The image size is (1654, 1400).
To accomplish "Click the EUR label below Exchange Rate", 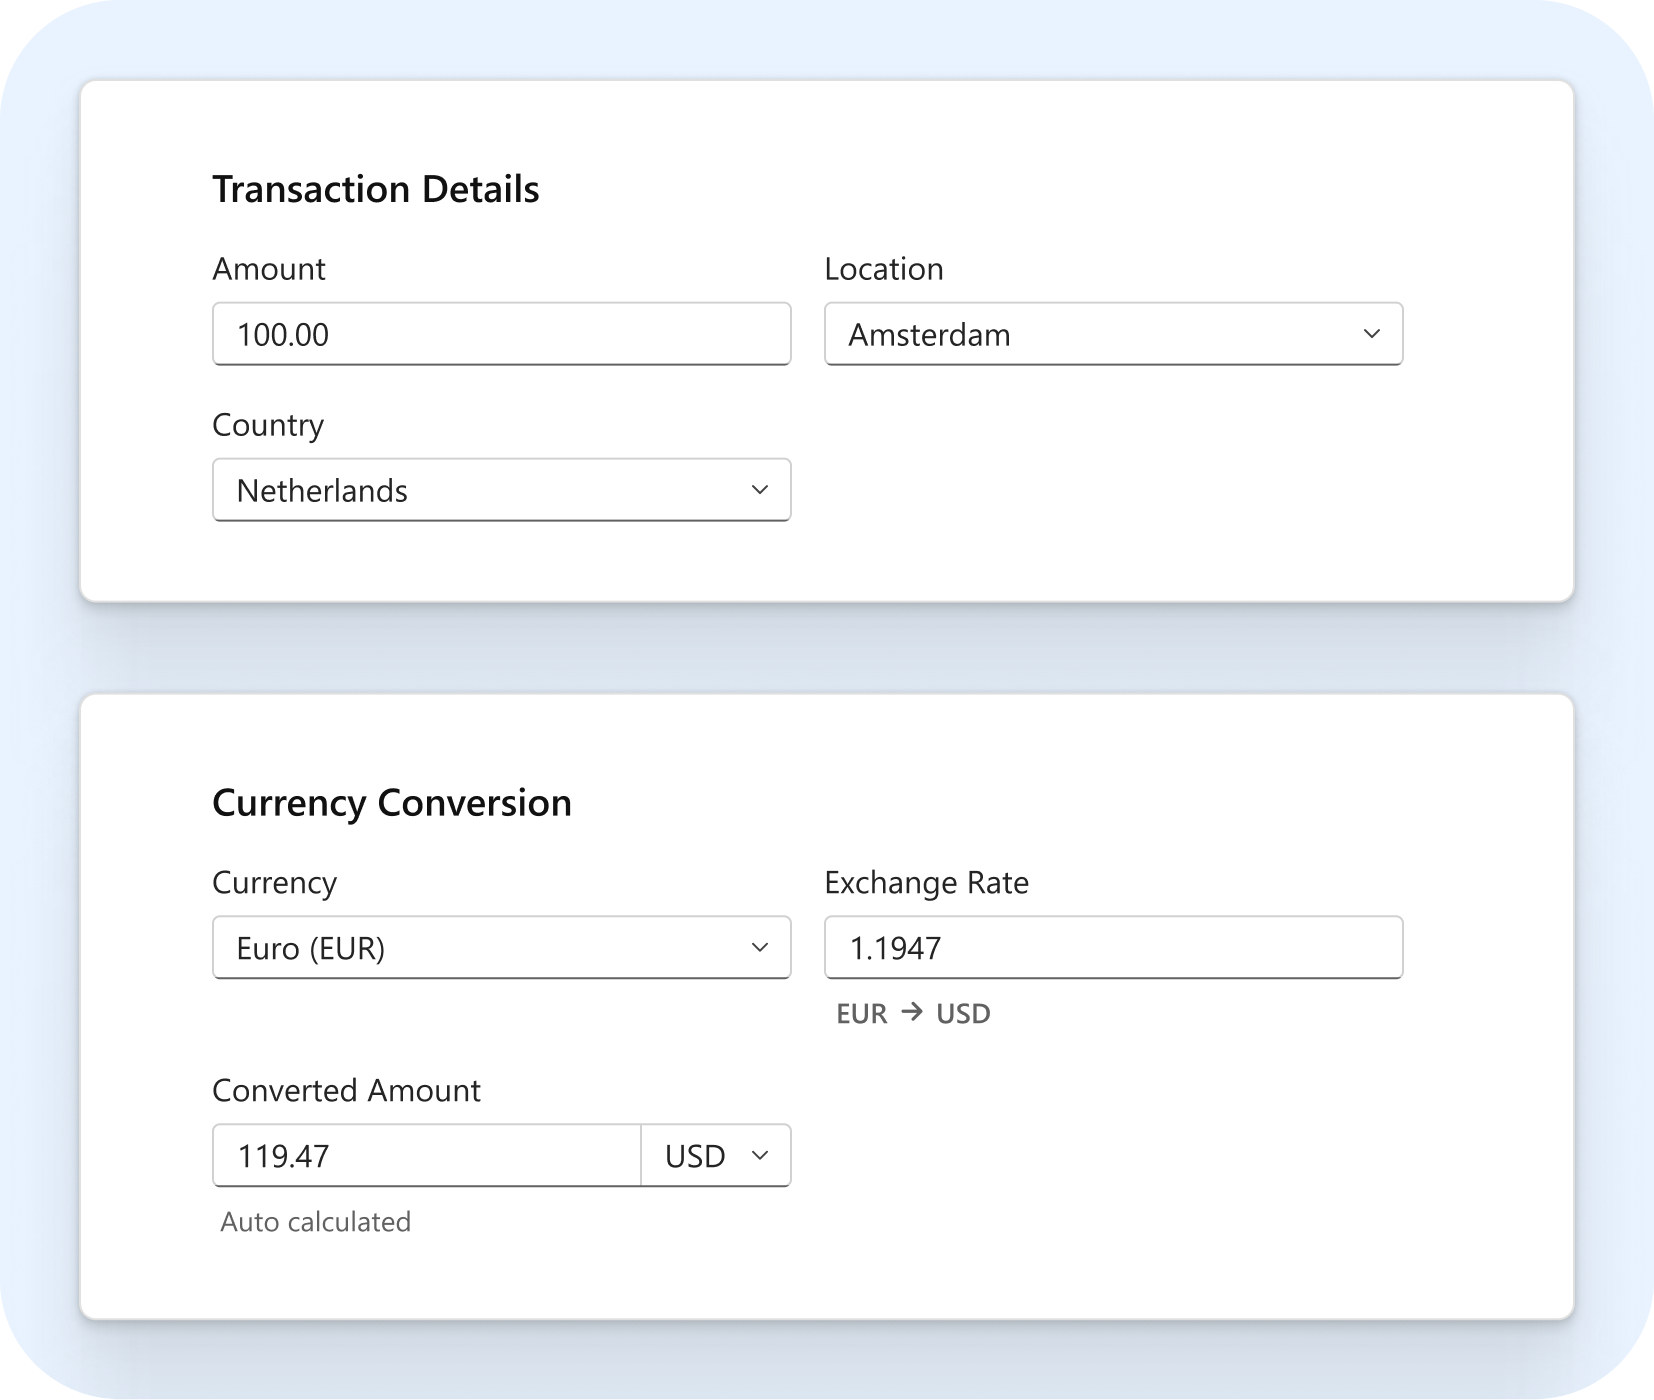I will click(861, 1013).
